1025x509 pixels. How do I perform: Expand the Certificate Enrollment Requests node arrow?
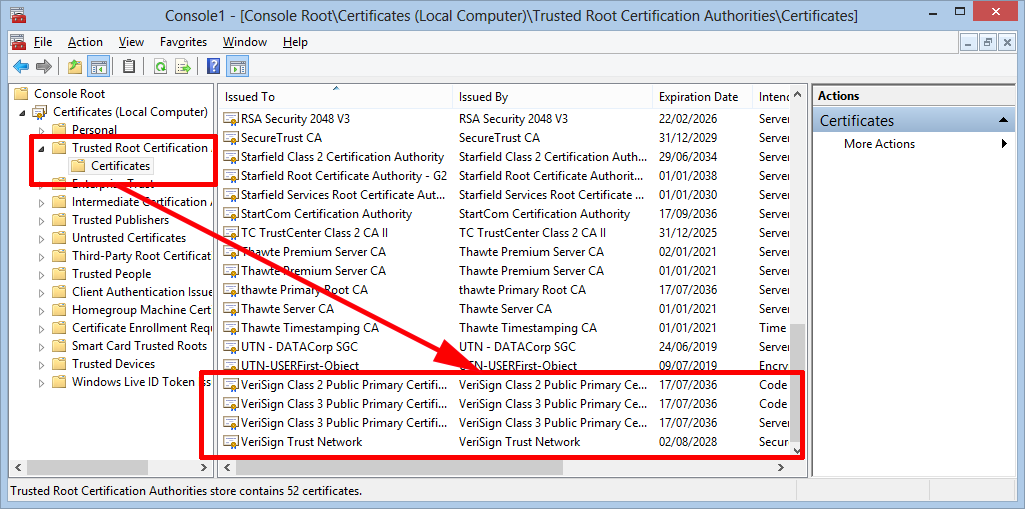42,328
